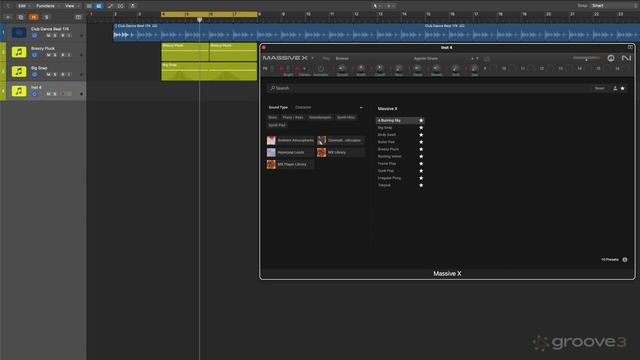
Task: Click the yellow cycle range in ruler
Action: 209,14
